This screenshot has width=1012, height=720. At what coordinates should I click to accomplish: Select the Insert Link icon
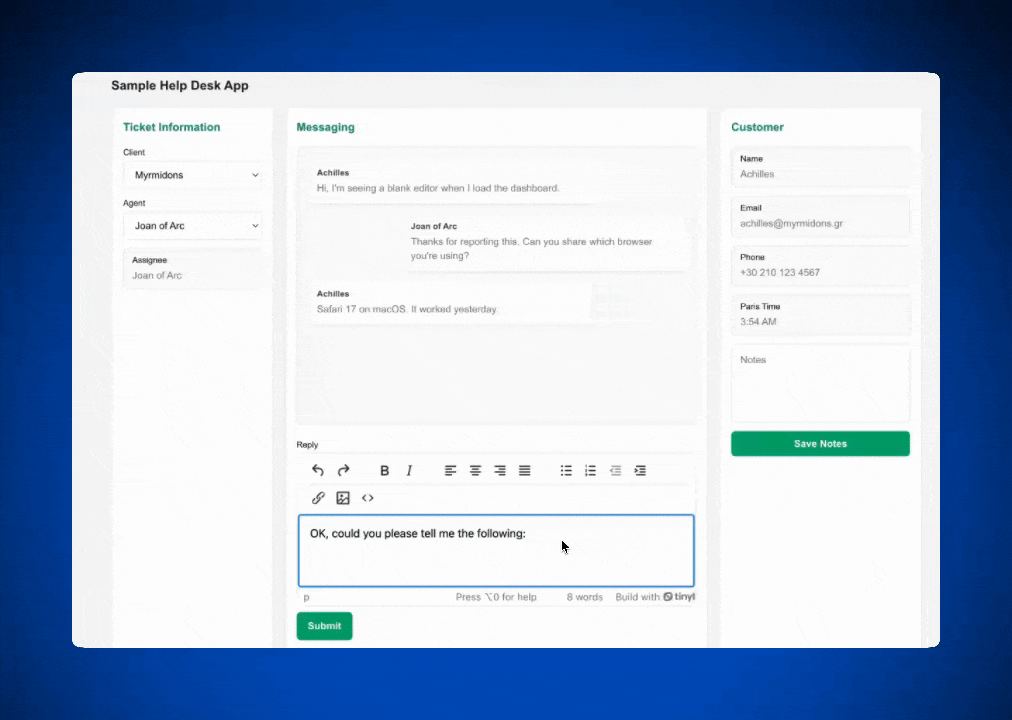point(318,497)
